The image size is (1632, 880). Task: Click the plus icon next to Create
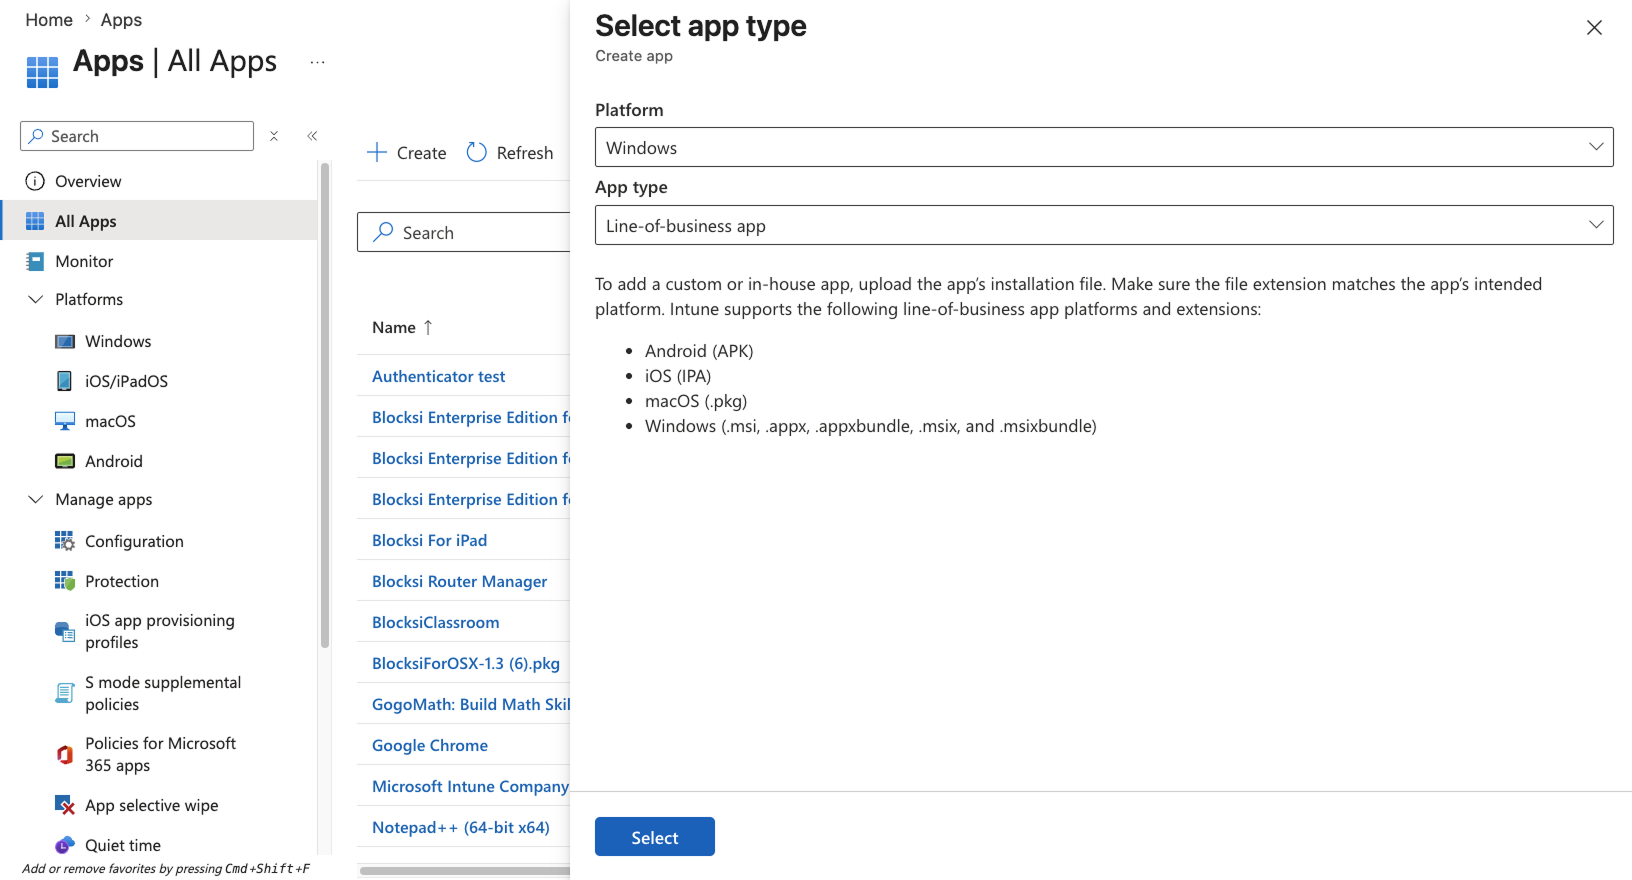pos(377,152)
